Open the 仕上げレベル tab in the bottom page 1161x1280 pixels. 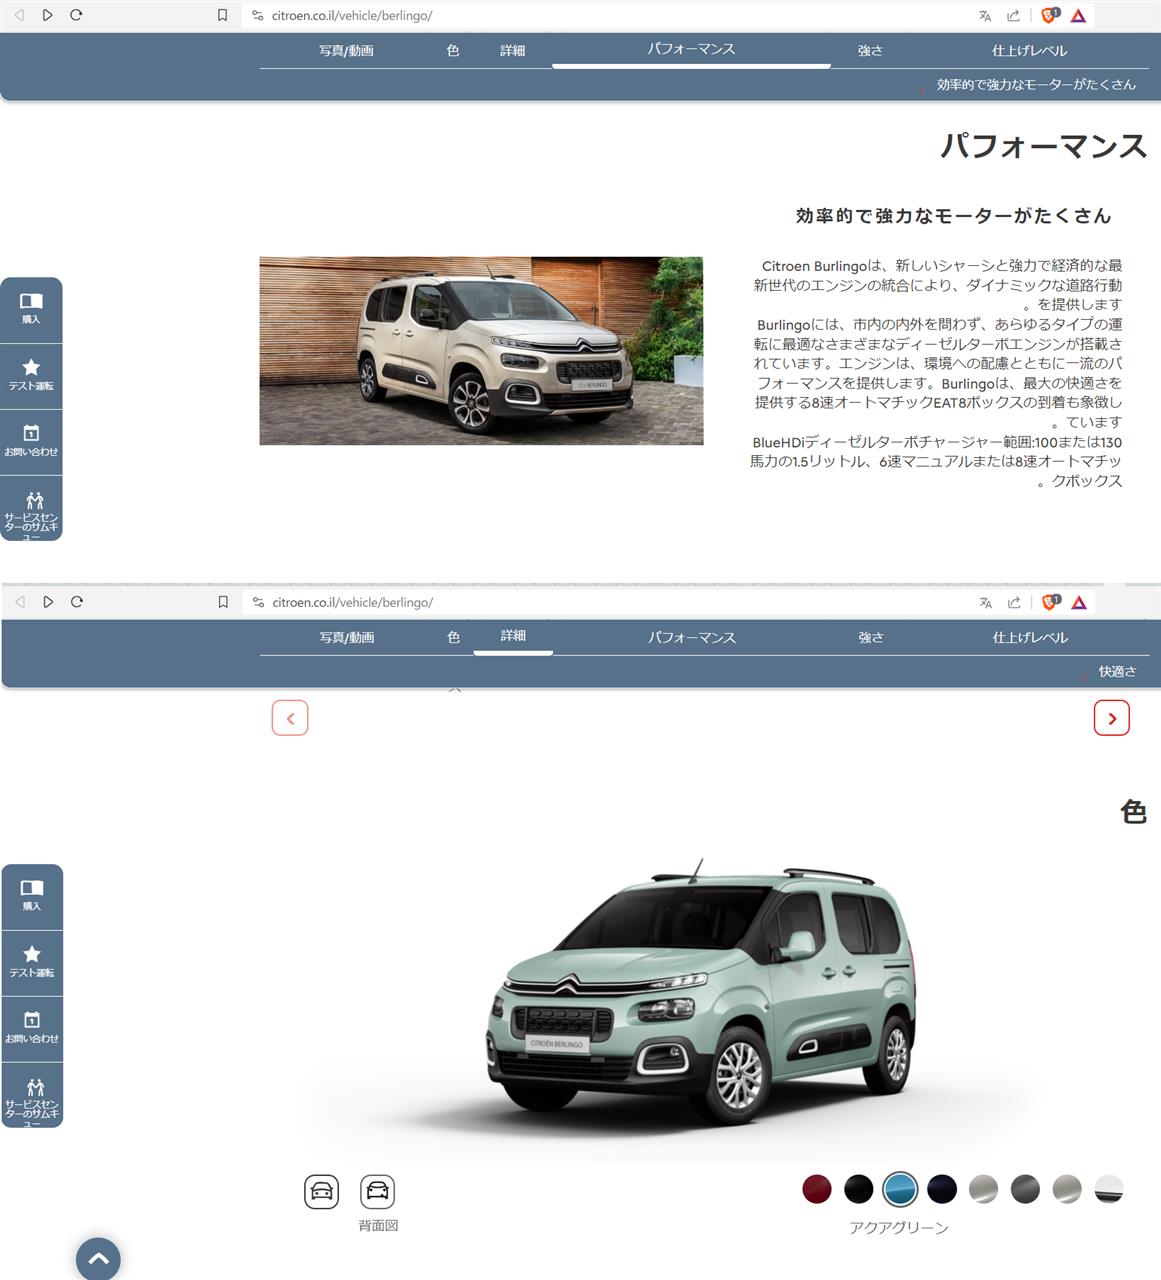point(1030,637)
